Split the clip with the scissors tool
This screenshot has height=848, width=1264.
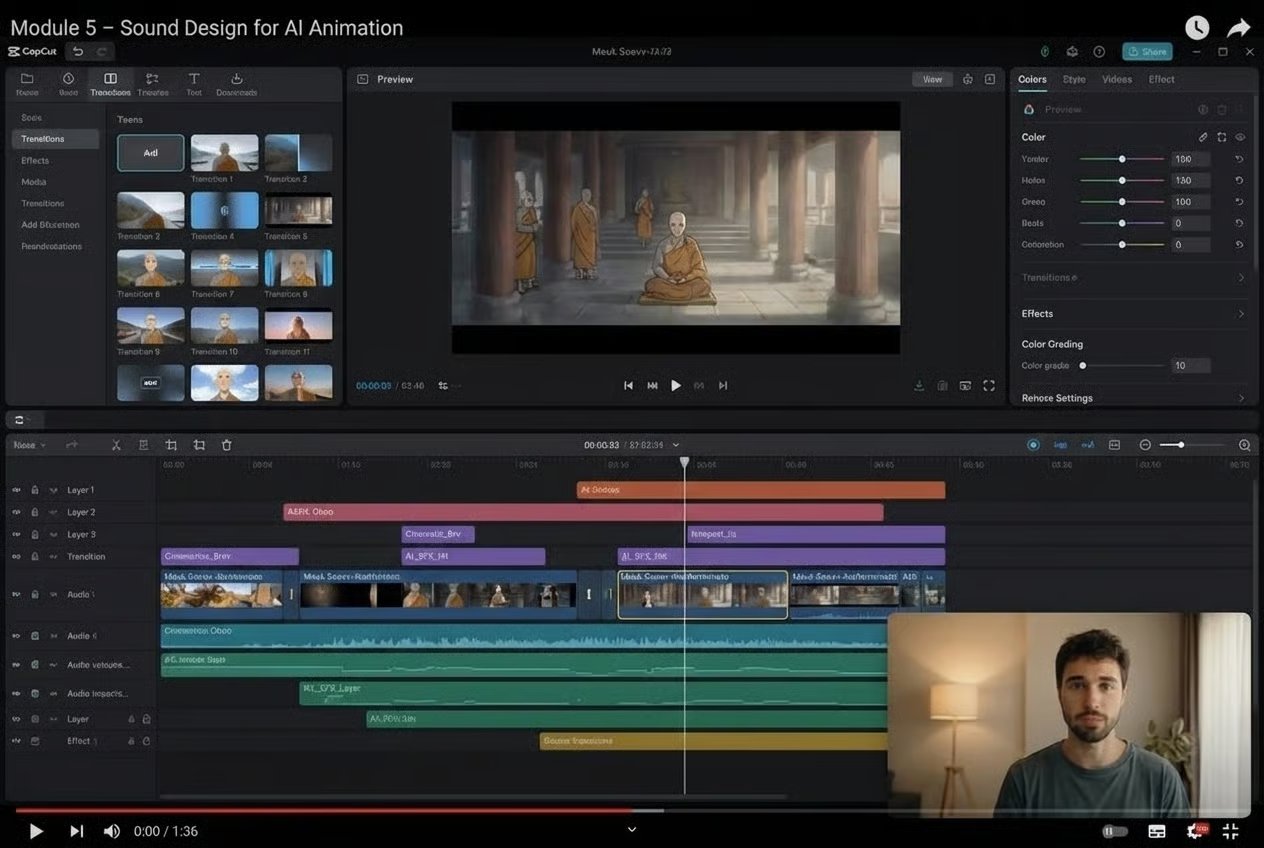(116, 444)
